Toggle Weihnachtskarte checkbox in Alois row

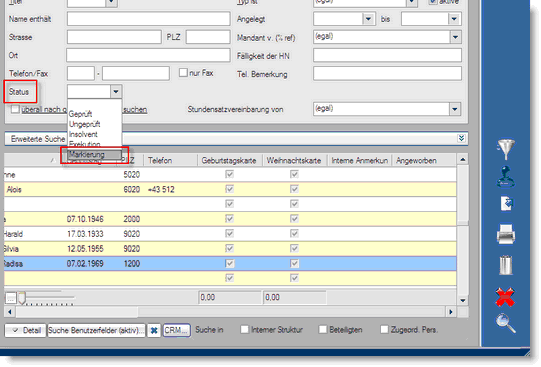tap(294, 189)
